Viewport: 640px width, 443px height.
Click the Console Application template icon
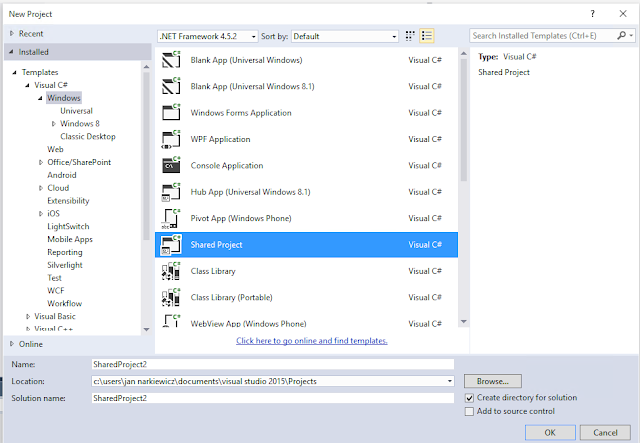click(x=171, y=165)
